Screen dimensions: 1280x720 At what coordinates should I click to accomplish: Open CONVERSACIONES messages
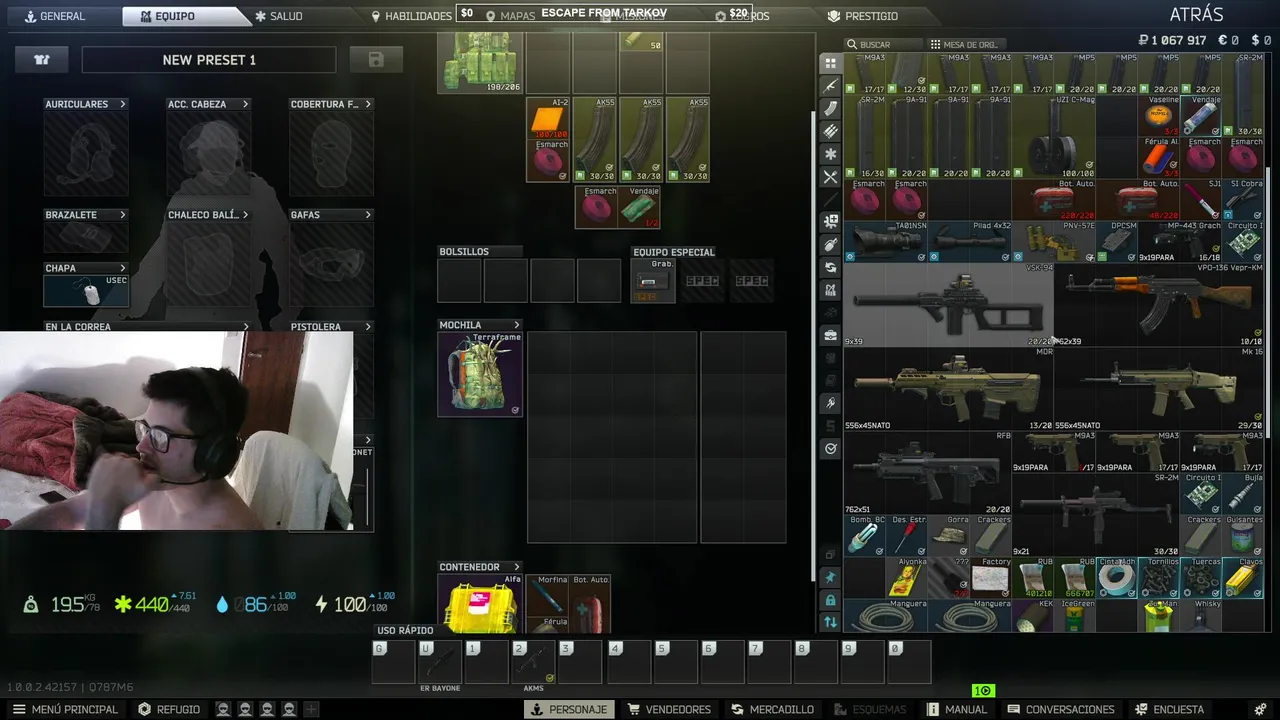[x=1060, y=709]
